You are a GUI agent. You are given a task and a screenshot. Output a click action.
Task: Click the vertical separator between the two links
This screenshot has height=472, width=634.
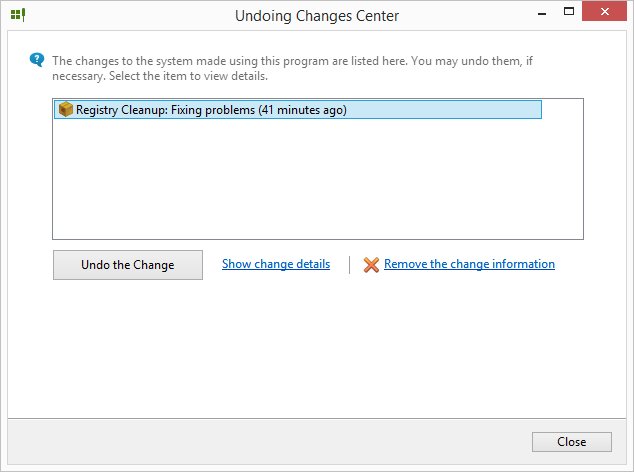(x=349, y=265)
